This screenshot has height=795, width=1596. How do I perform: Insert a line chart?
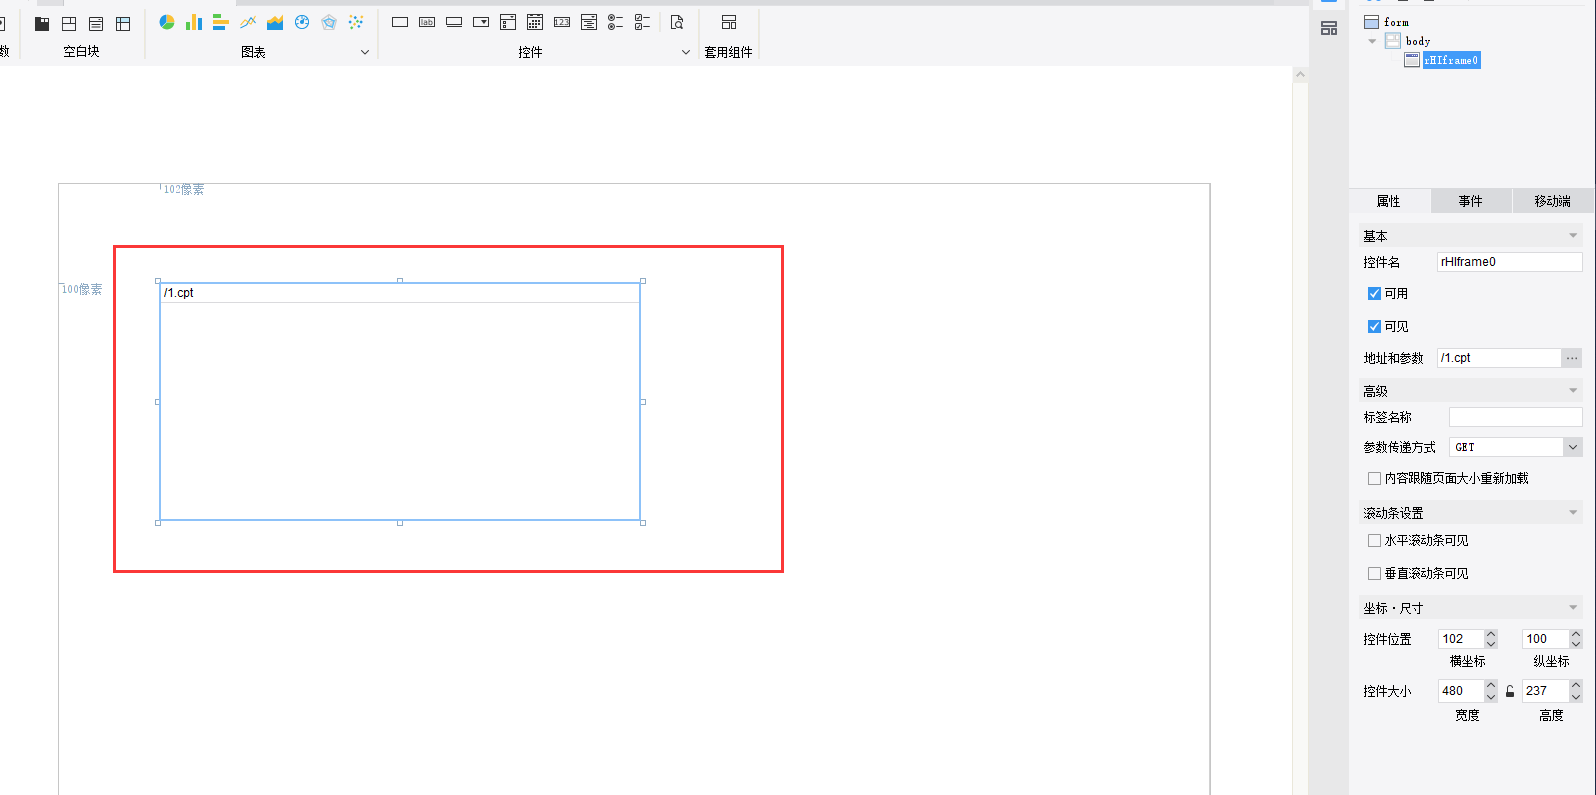point(248,22)
